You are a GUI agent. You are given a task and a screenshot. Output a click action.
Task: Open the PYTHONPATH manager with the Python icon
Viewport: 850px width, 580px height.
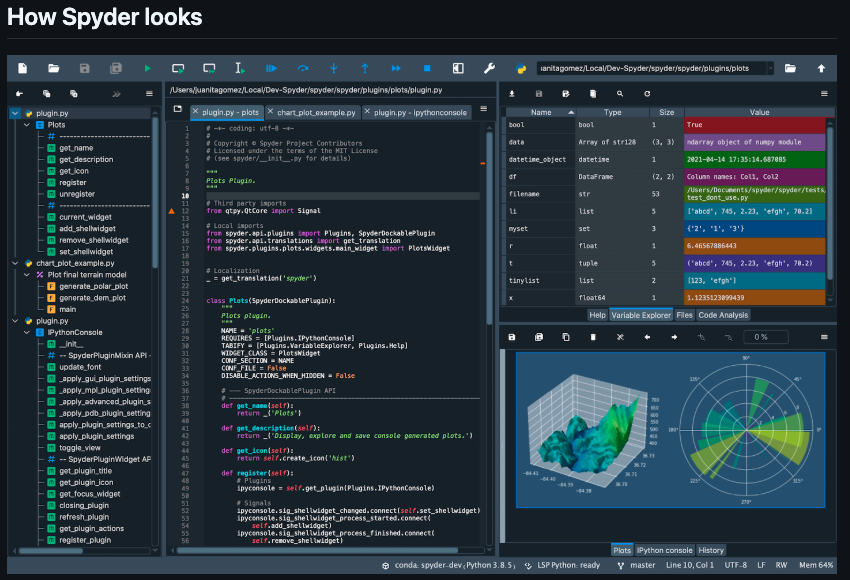click(521, 68)
